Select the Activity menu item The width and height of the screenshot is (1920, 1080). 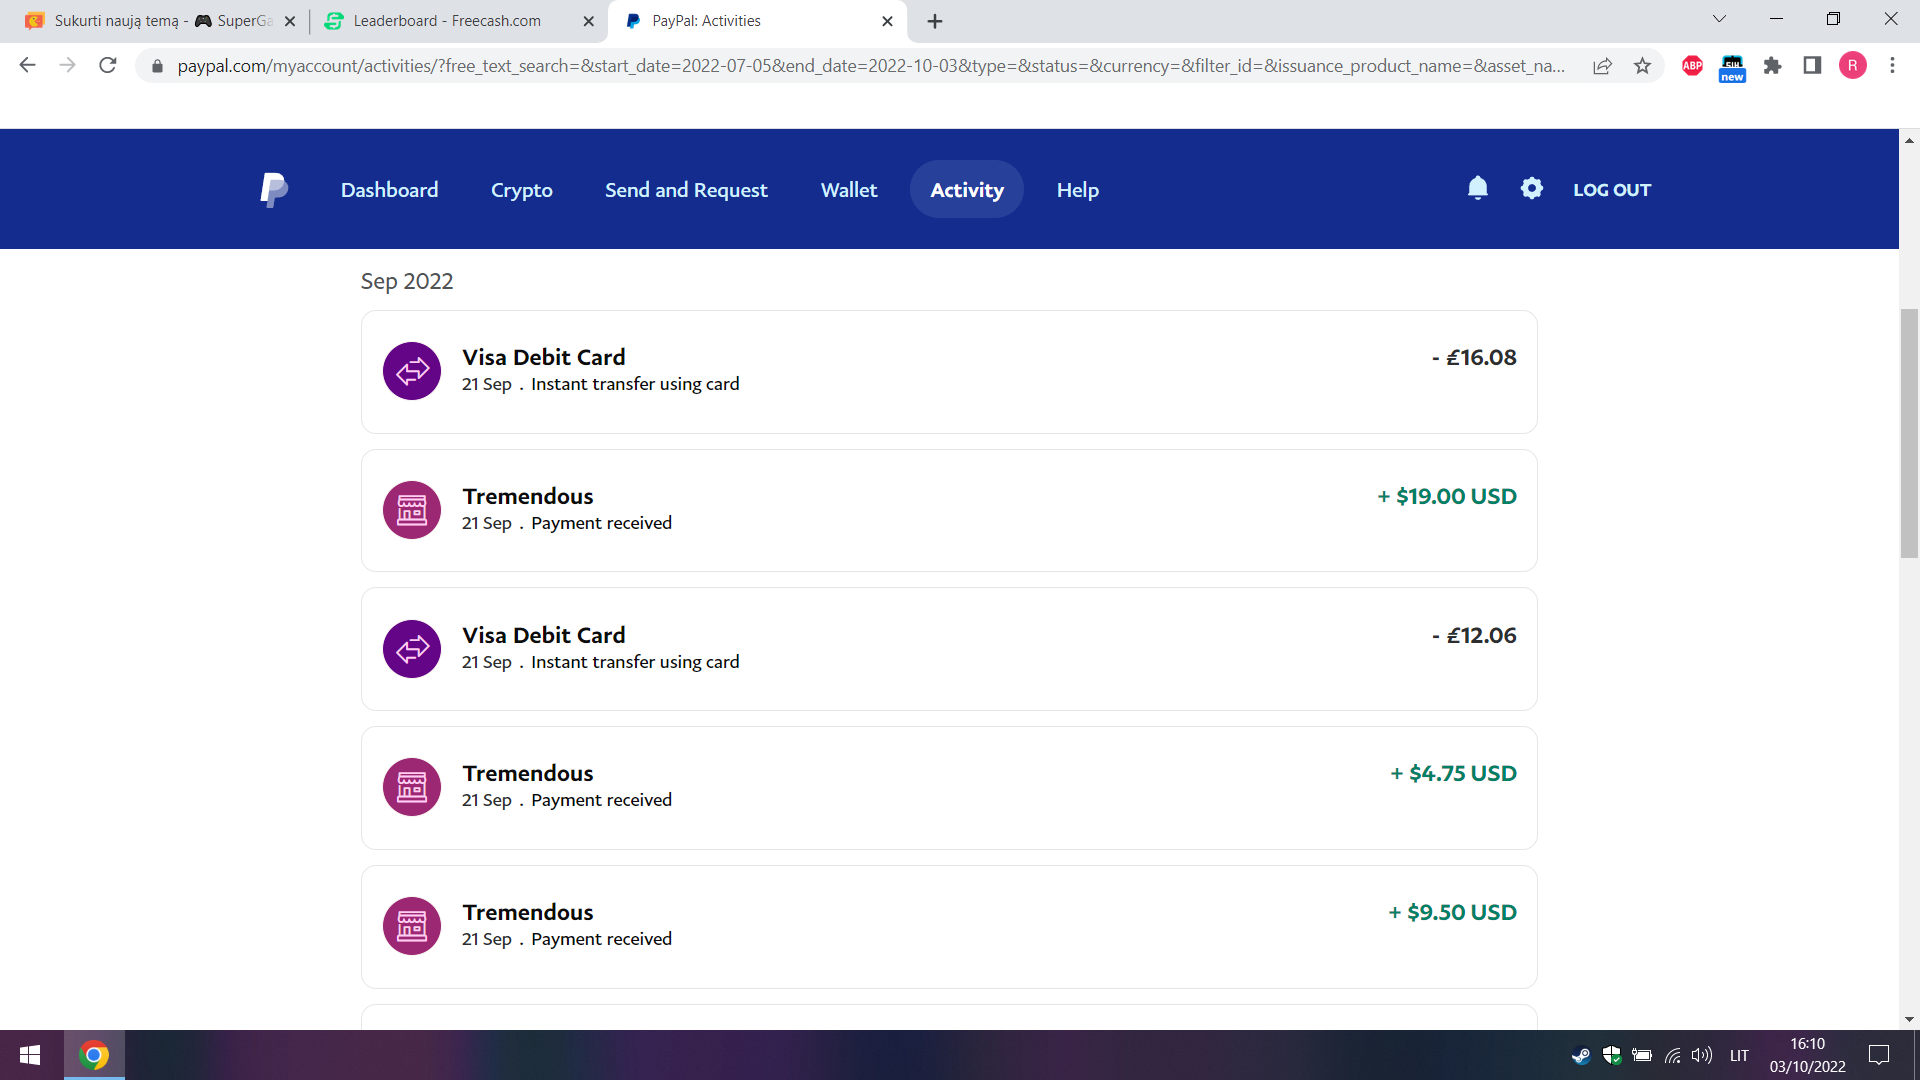[967, 189]
